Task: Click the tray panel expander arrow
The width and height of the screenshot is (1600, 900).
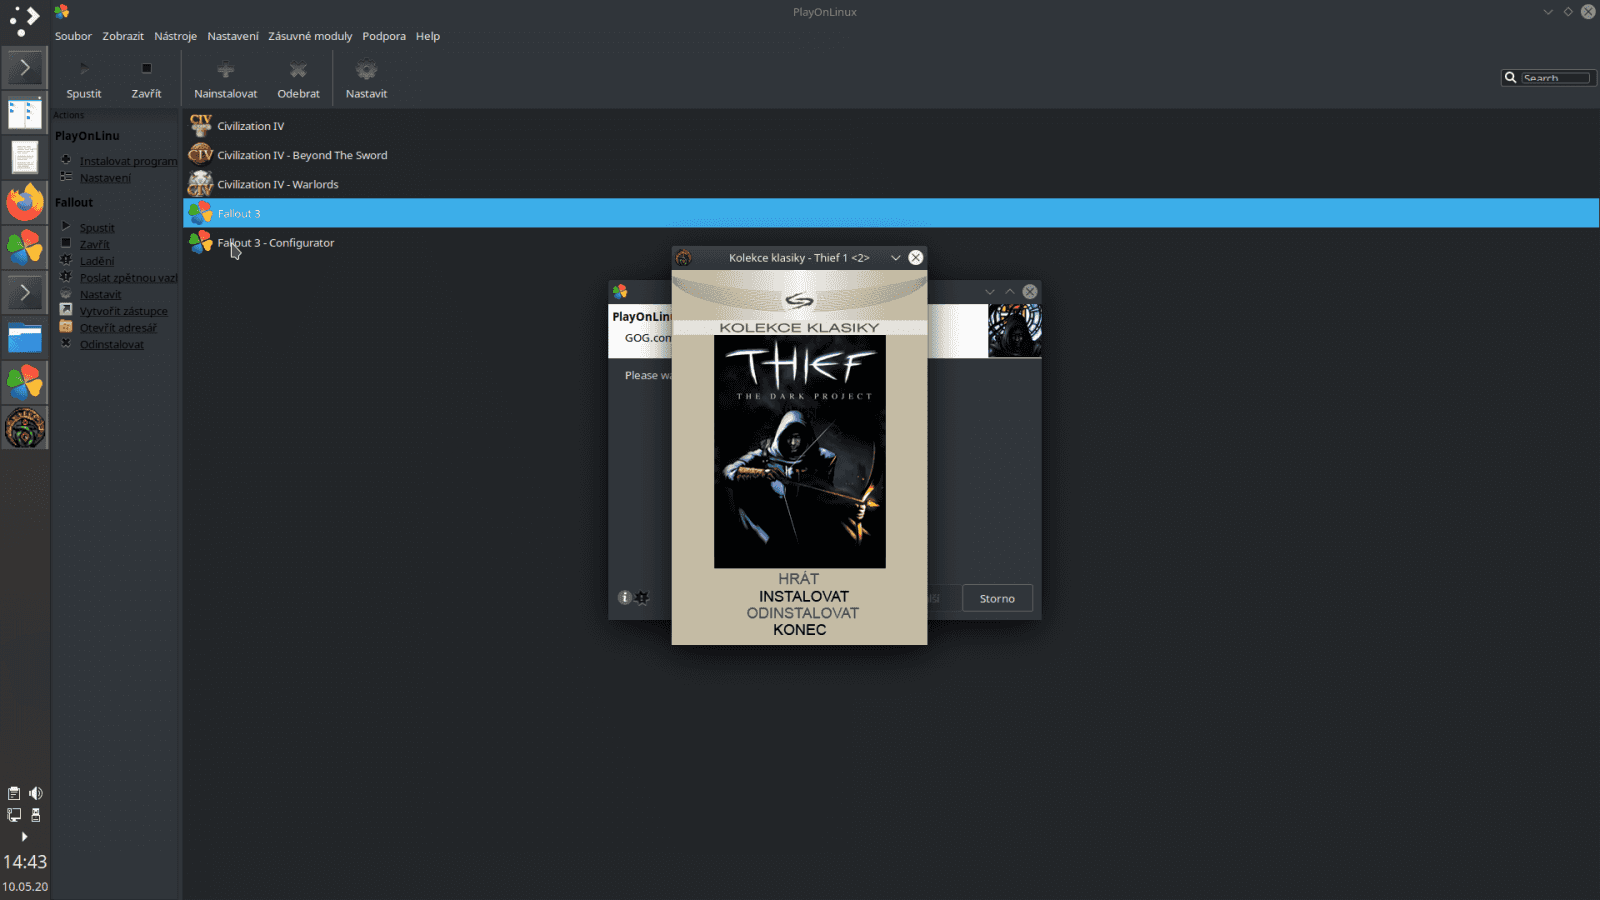Action: (24, 836)
